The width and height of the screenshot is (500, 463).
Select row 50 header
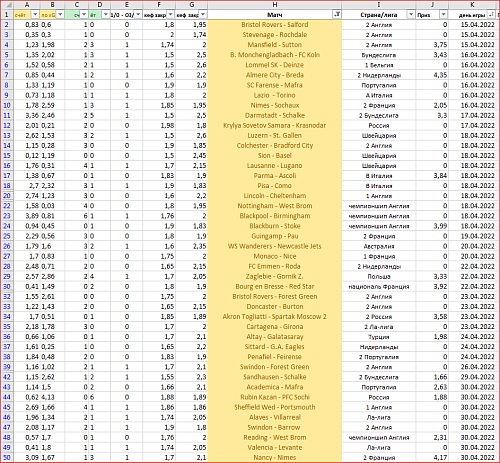coord(7,457)
